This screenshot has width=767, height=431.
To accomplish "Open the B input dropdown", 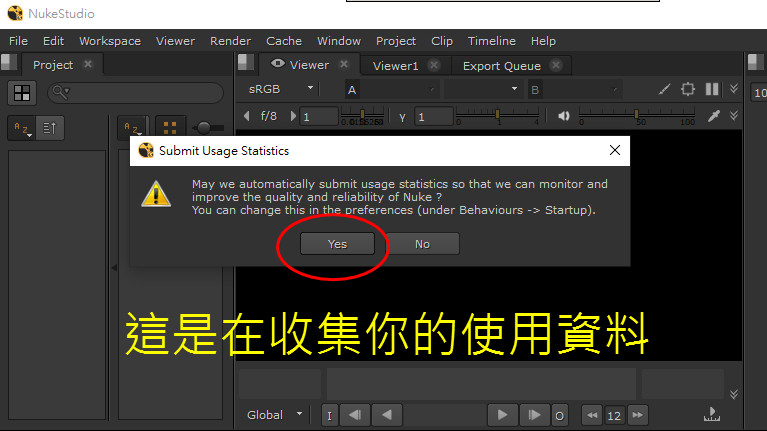I will 573,90.
